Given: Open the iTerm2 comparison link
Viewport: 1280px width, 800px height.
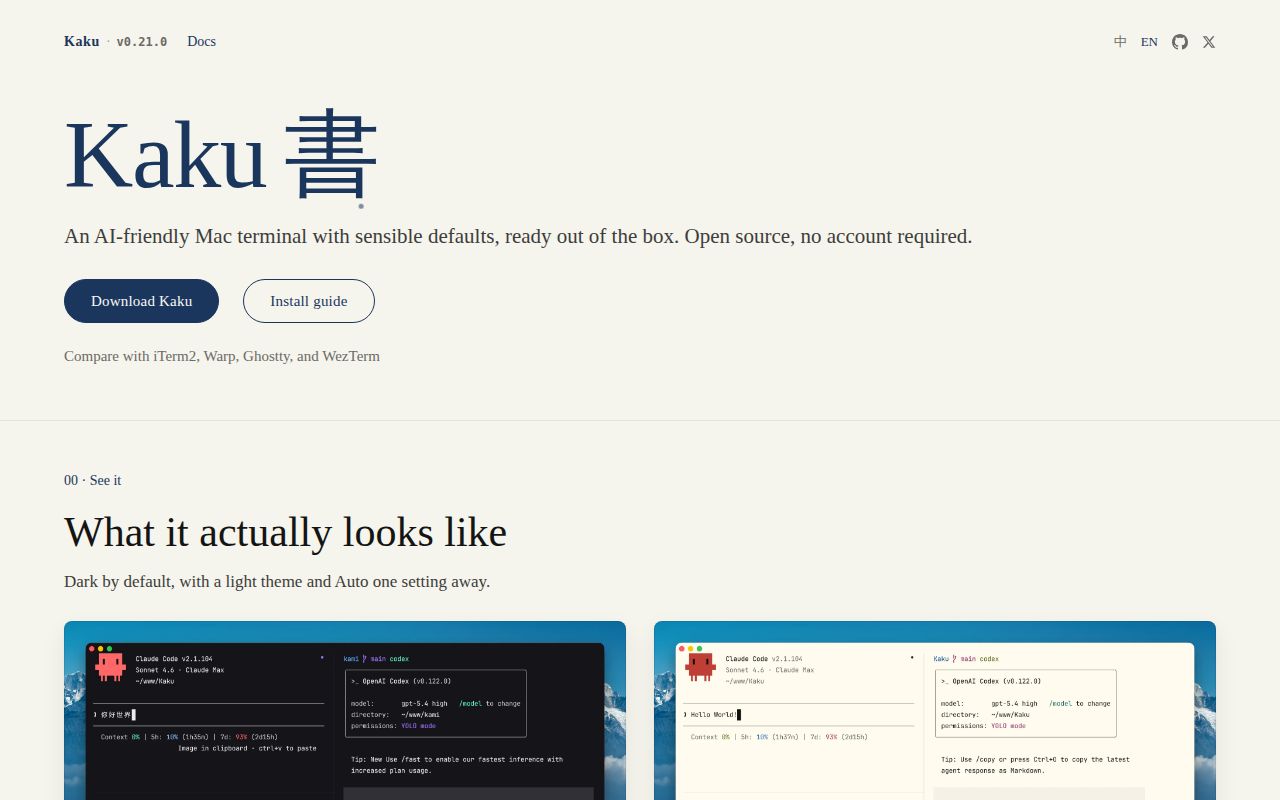Looking at the screenshot, I should coord(175,356).
